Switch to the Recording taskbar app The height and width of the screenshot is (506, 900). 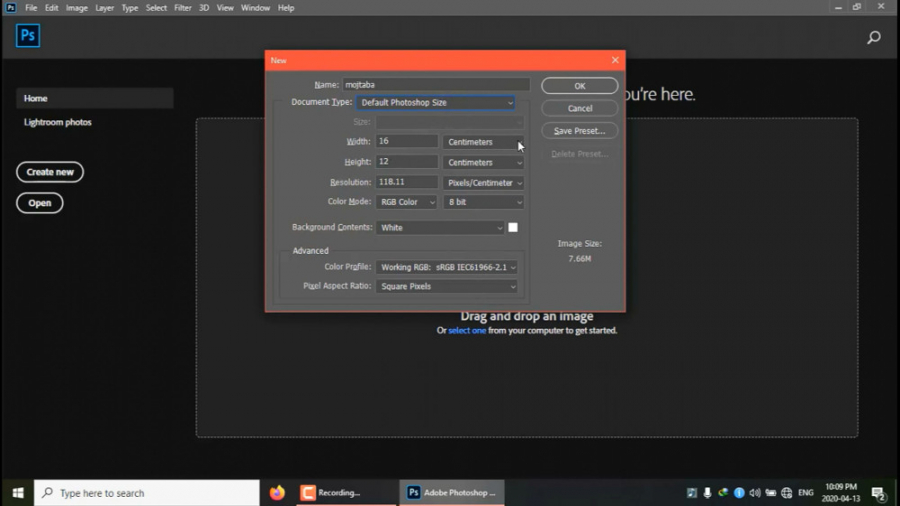346,493
